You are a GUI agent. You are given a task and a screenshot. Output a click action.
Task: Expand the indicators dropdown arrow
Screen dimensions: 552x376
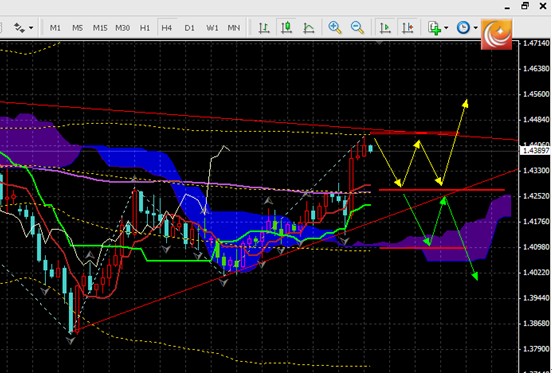point(446,28)
